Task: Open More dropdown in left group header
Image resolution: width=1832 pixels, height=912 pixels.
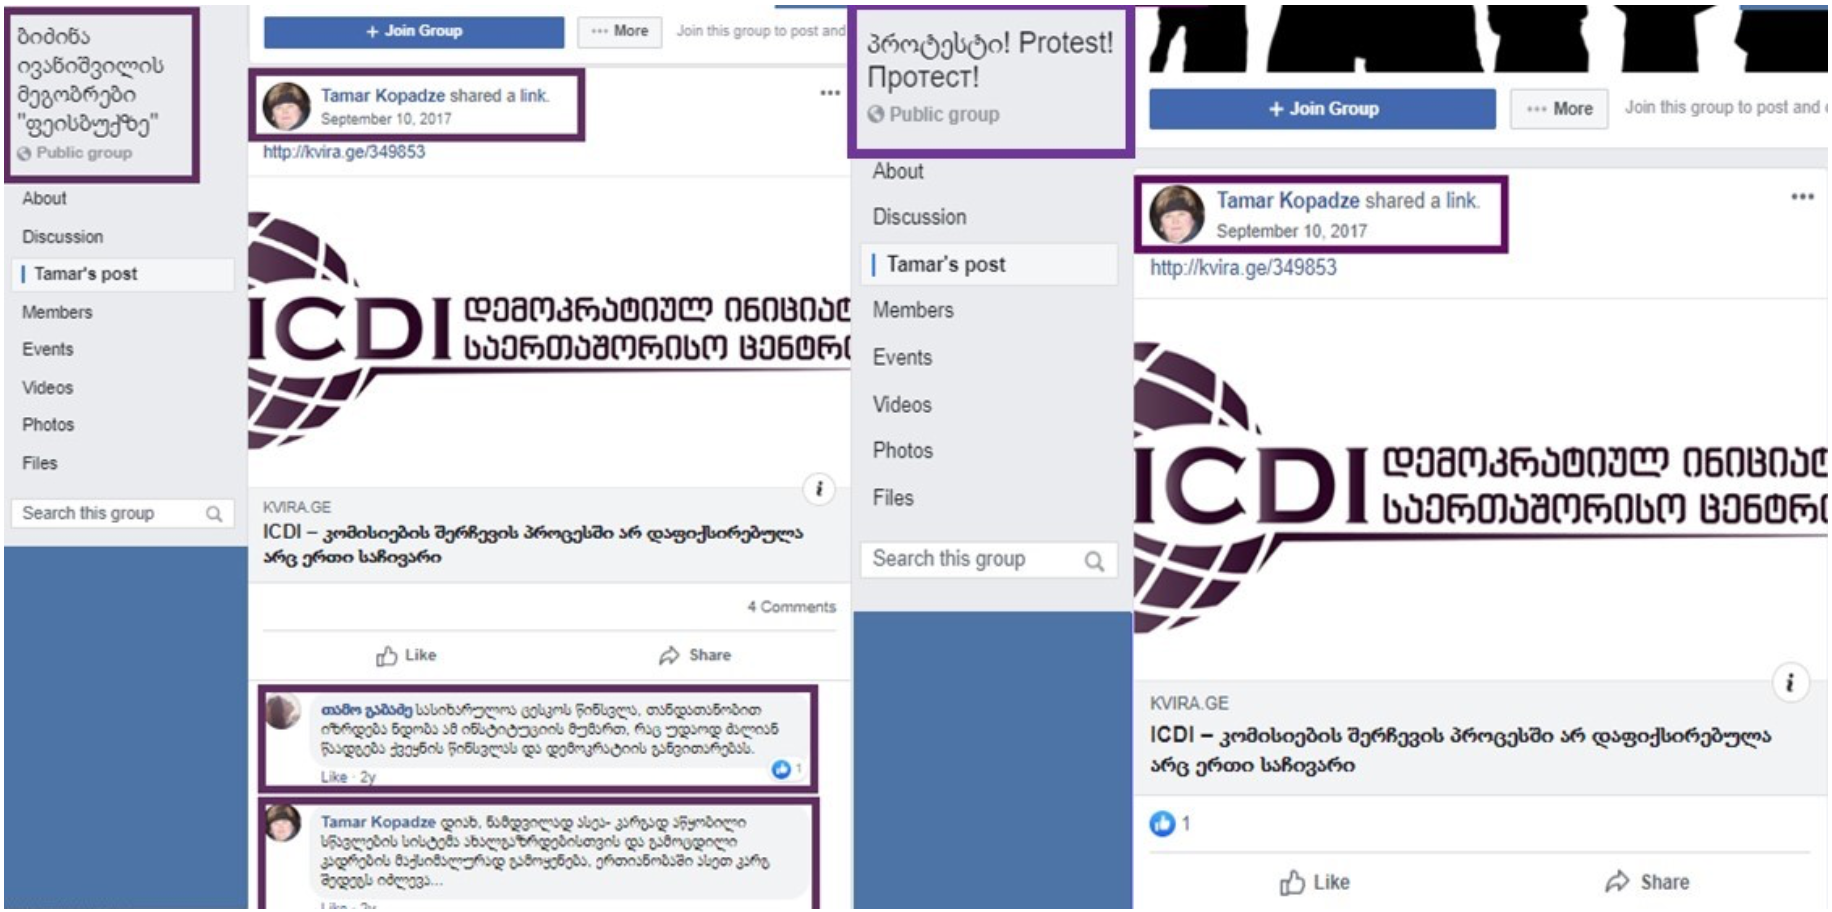Action: tap(620, 31)
